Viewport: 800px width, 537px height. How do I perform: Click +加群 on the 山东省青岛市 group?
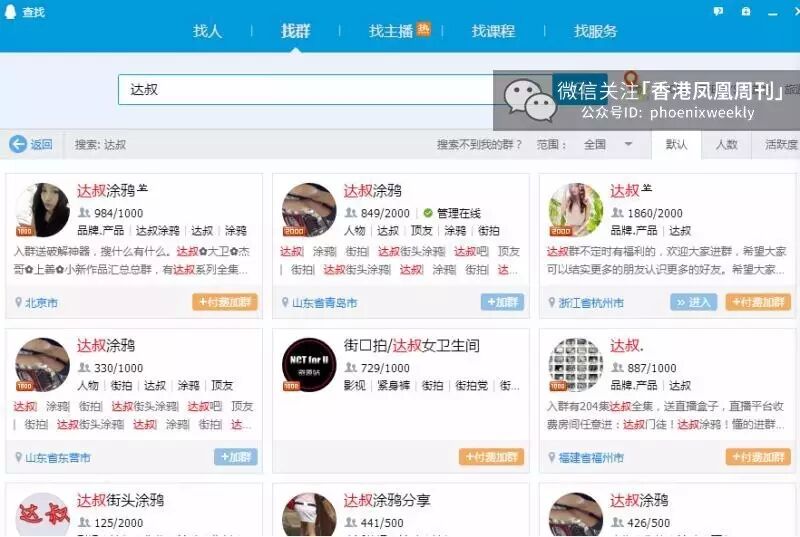[x=503, y=302]
